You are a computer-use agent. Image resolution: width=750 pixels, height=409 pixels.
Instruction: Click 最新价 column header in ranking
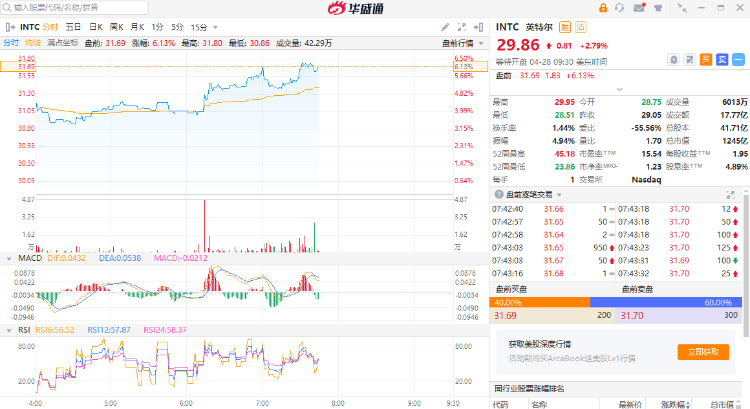tap(630, 405)
